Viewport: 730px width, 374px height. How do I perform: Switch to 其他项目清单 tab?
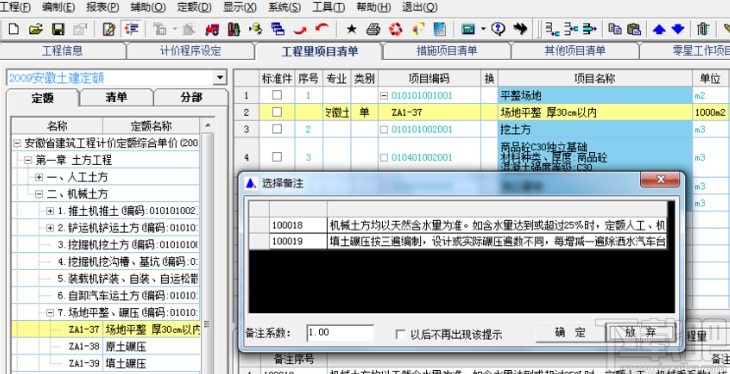(x=575, y=51)
